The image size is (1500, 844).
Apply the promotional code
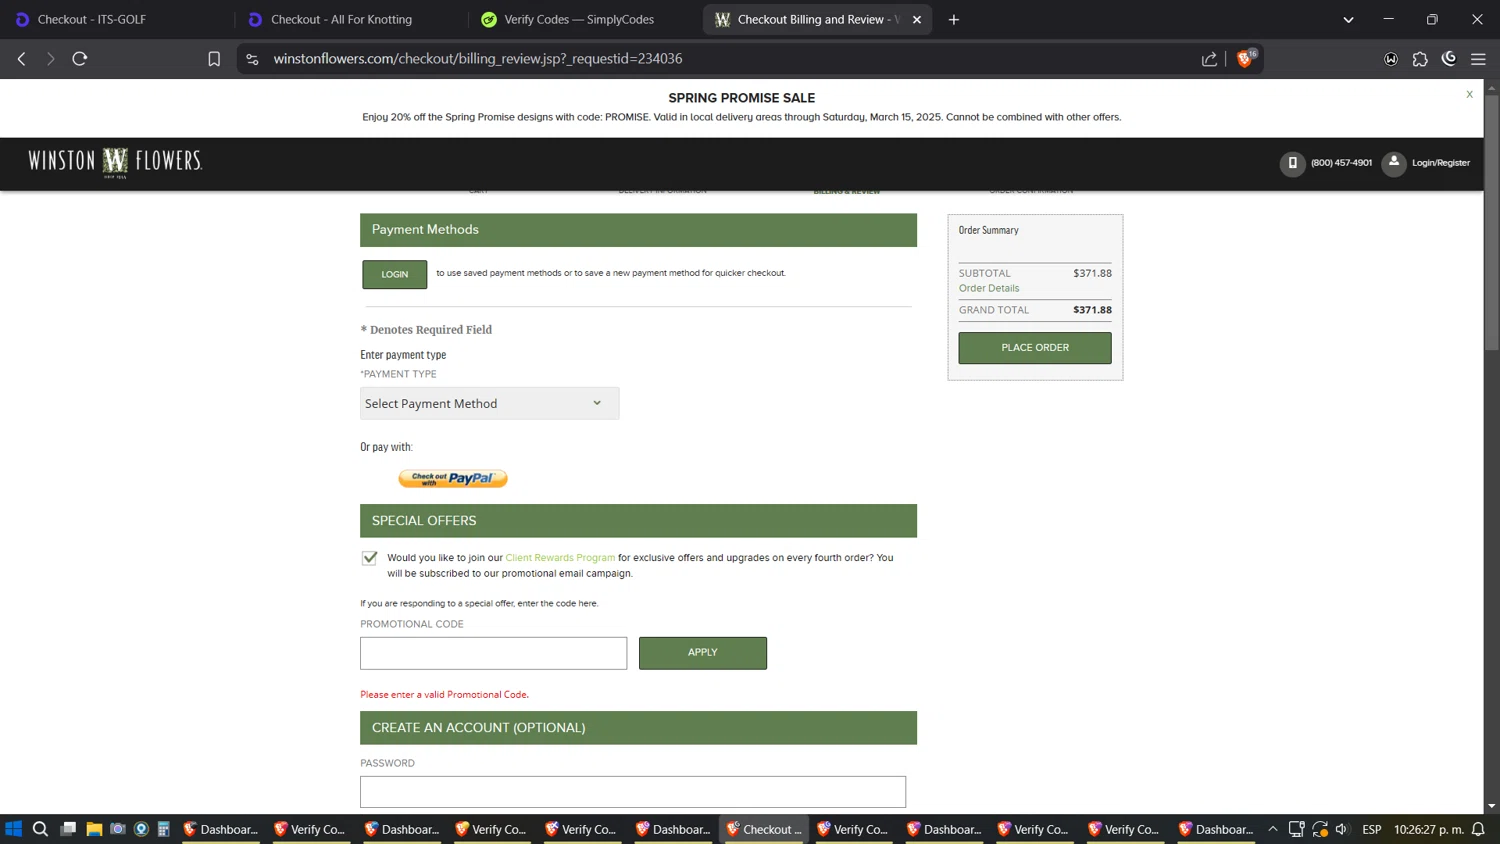click(702, 653)
